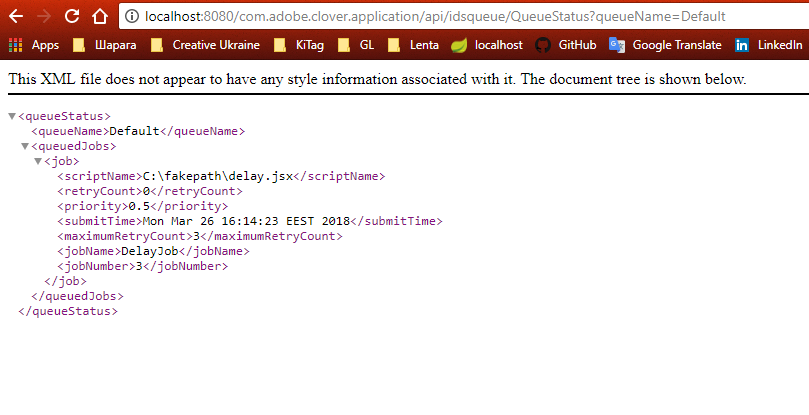Click the jobName value DelayJob
This screenshot has width=809, height=415.
150,251
